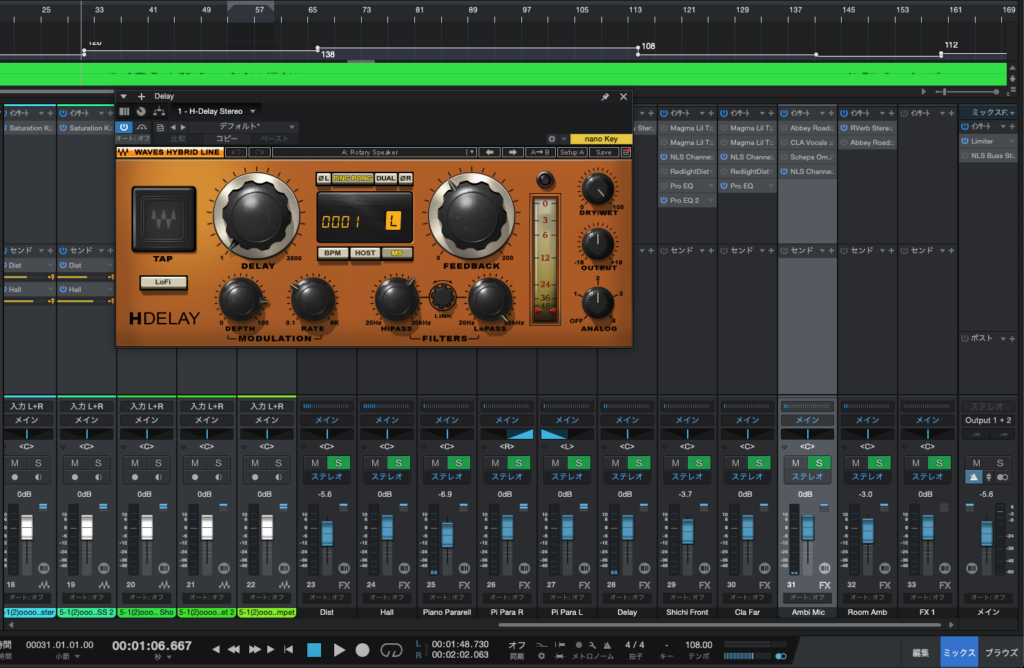Mute the Hall channel
The height and width of the screenshot is (668, 1024).
376,463
